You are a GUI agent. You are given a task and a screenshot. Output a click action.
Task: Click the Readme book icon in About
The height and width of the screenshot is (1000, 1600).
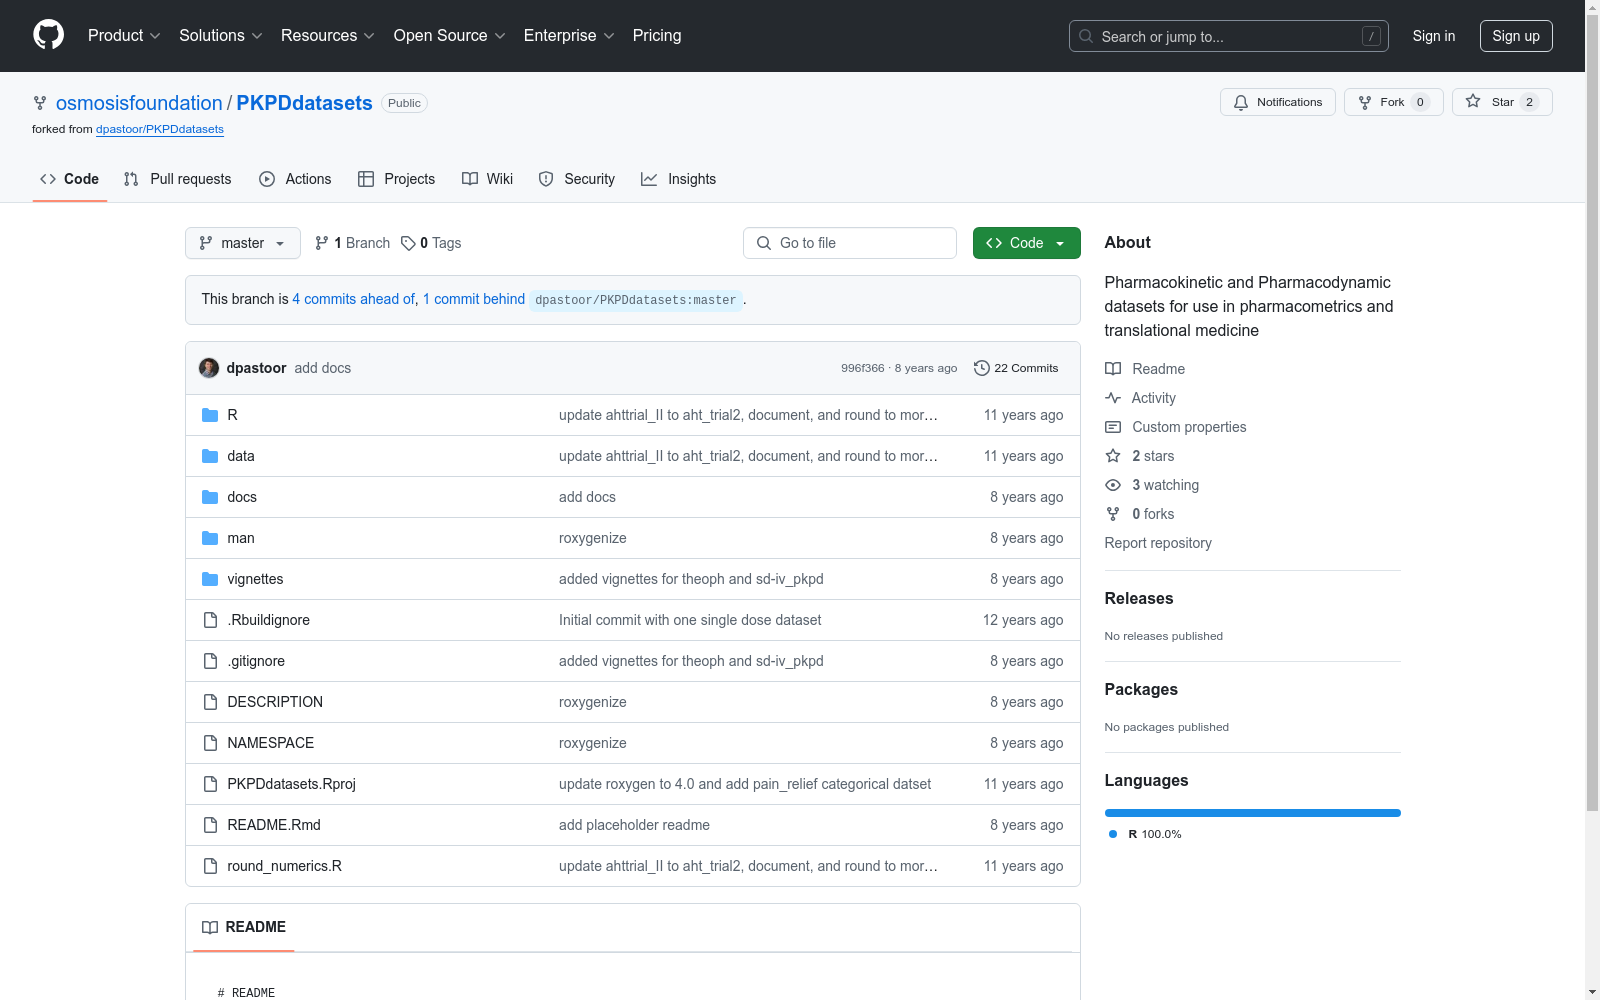pyautogui.click(x=1113, y=369)
